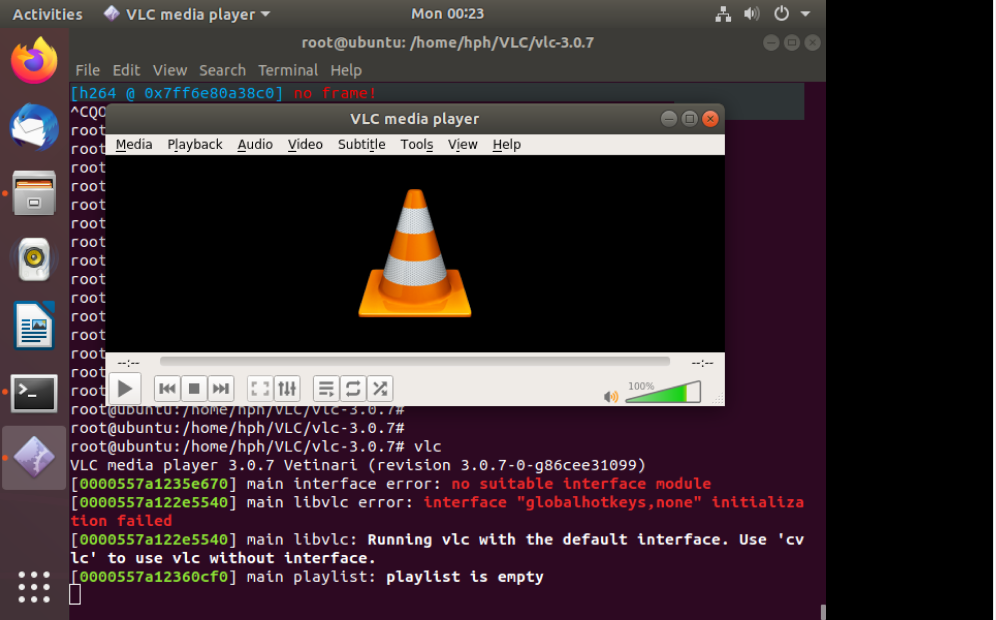Screen dimensions: 996x620
Task: Show extended settings (equalizer sliders icon)
Action: tap(287, 388)
